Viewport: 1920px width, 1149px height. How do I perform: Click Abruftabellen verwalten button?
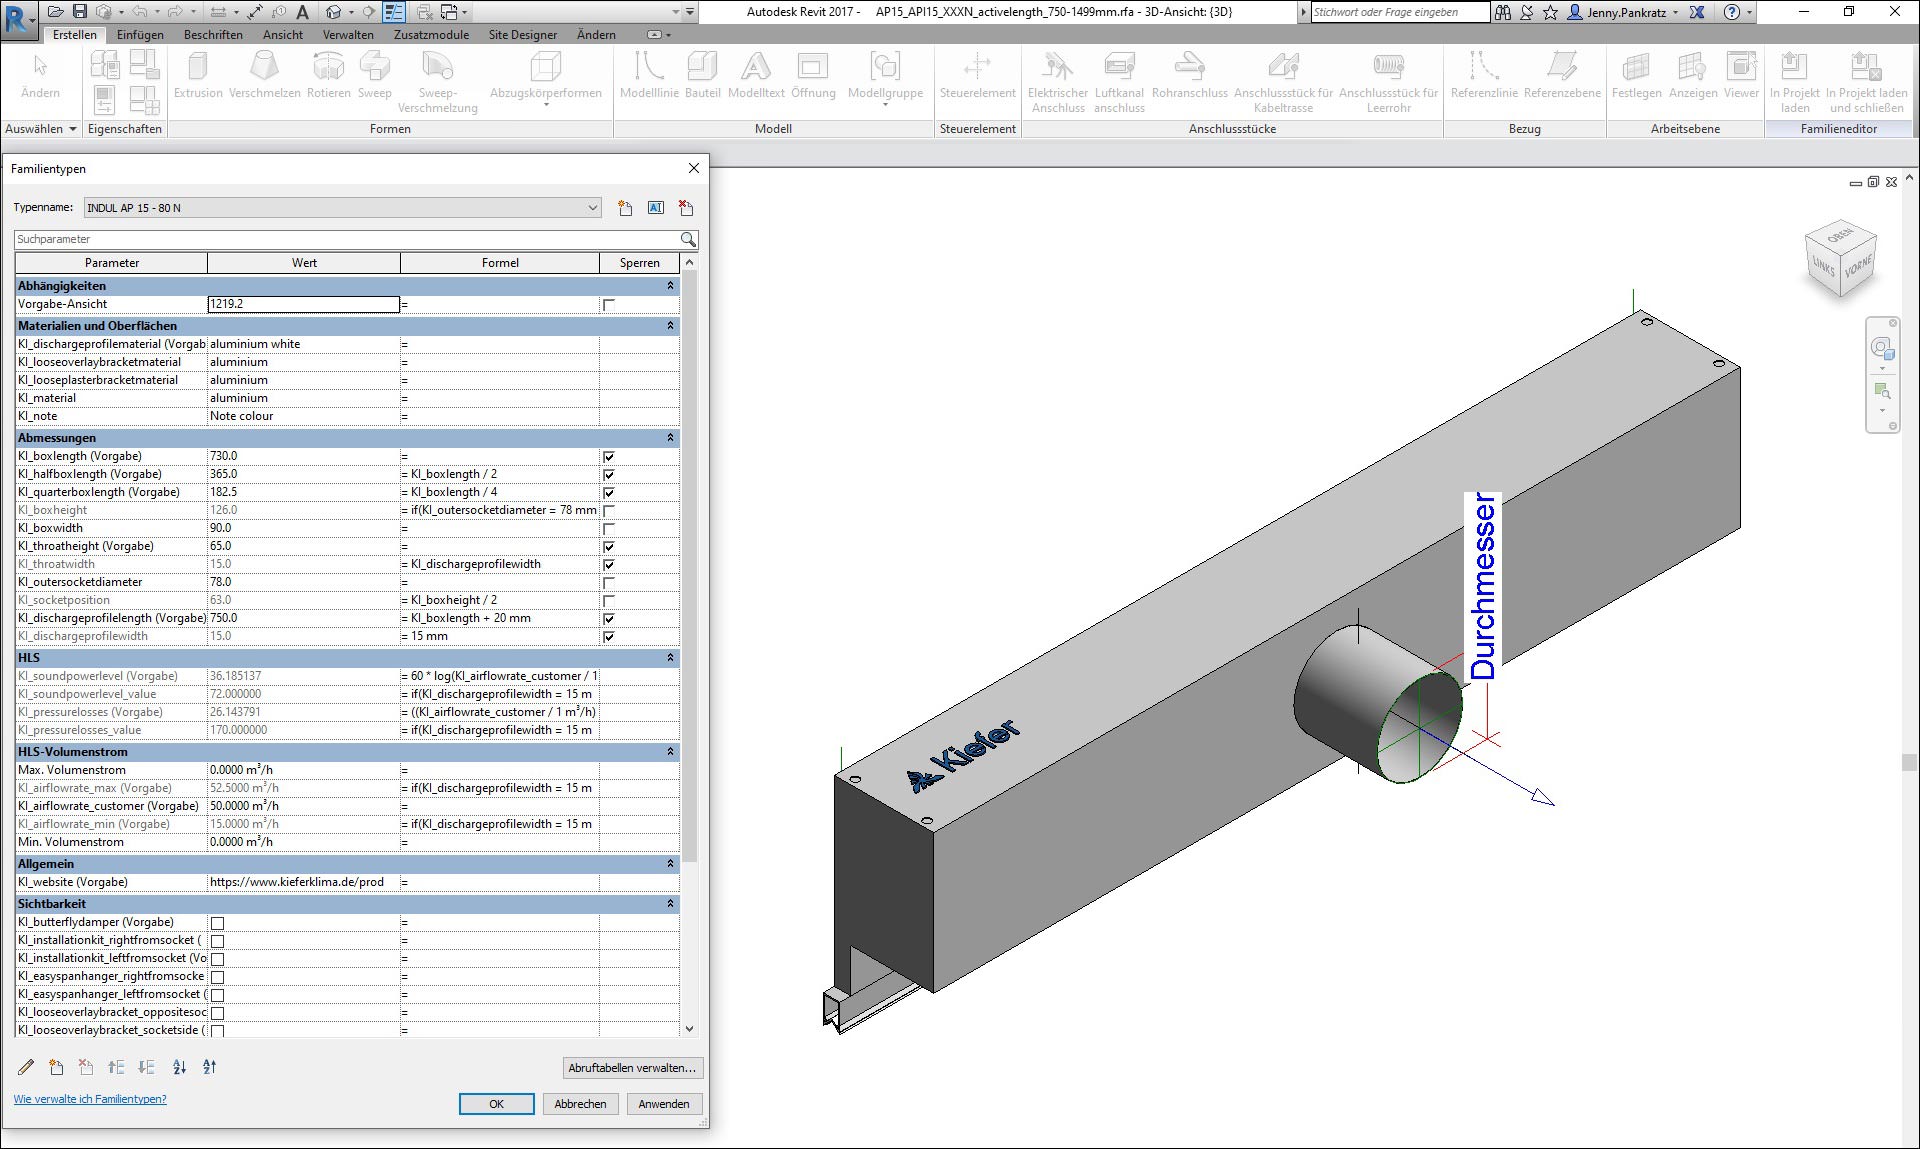(632, 1068)
